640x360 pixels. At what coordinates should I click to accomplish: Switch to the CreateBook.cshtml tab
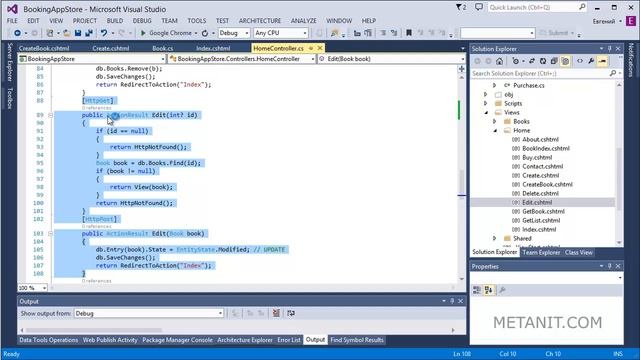(x=44, y=48)
